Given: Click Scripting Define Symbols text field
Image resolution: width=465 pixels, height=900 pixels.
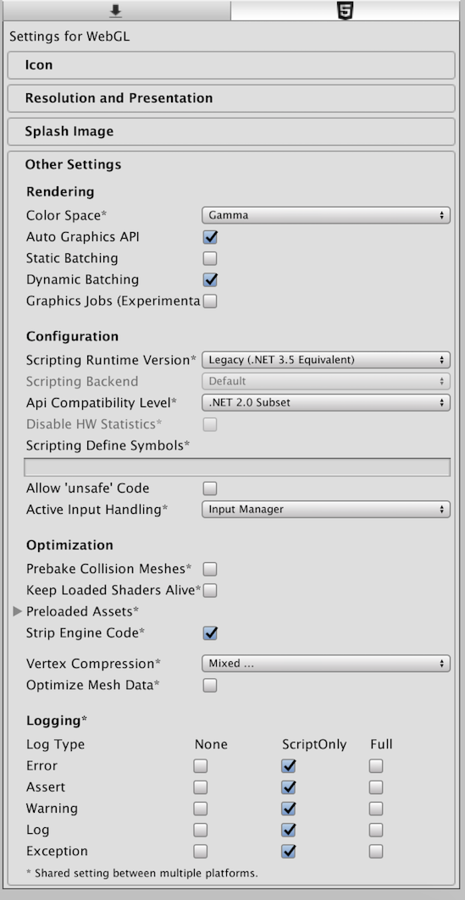Looking at the screenshot, I should [x=237, y=467].
